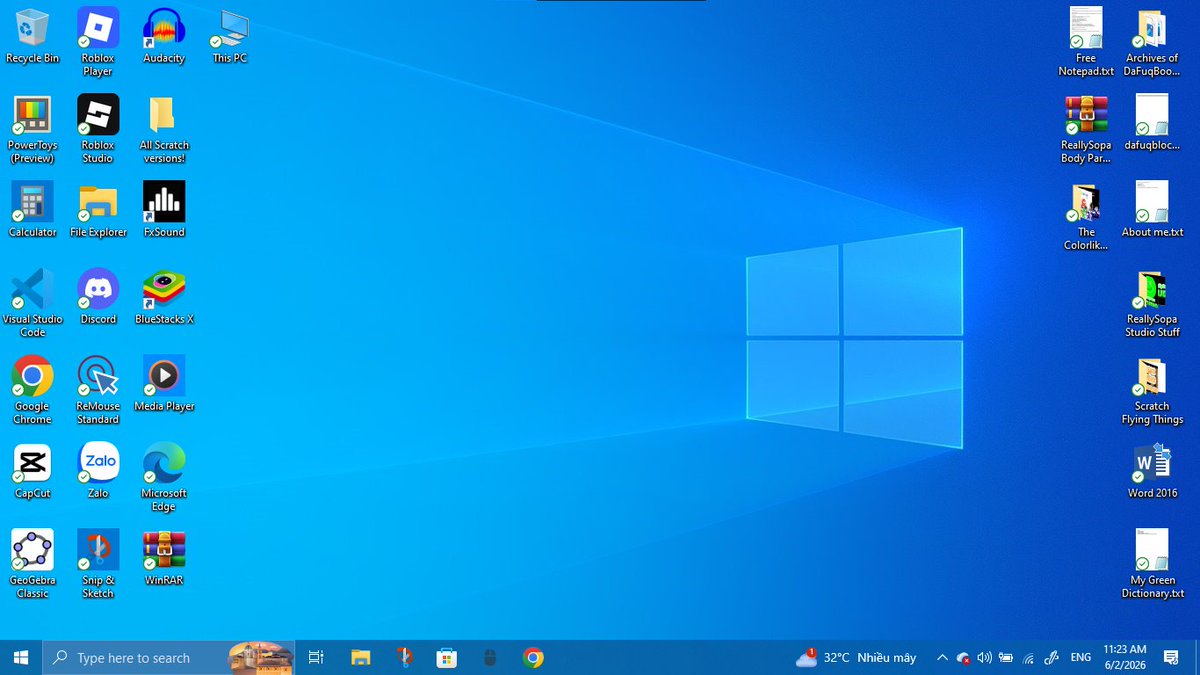
Task: Select the Media Player desktop icon
Action: click(x=164, y=384)
